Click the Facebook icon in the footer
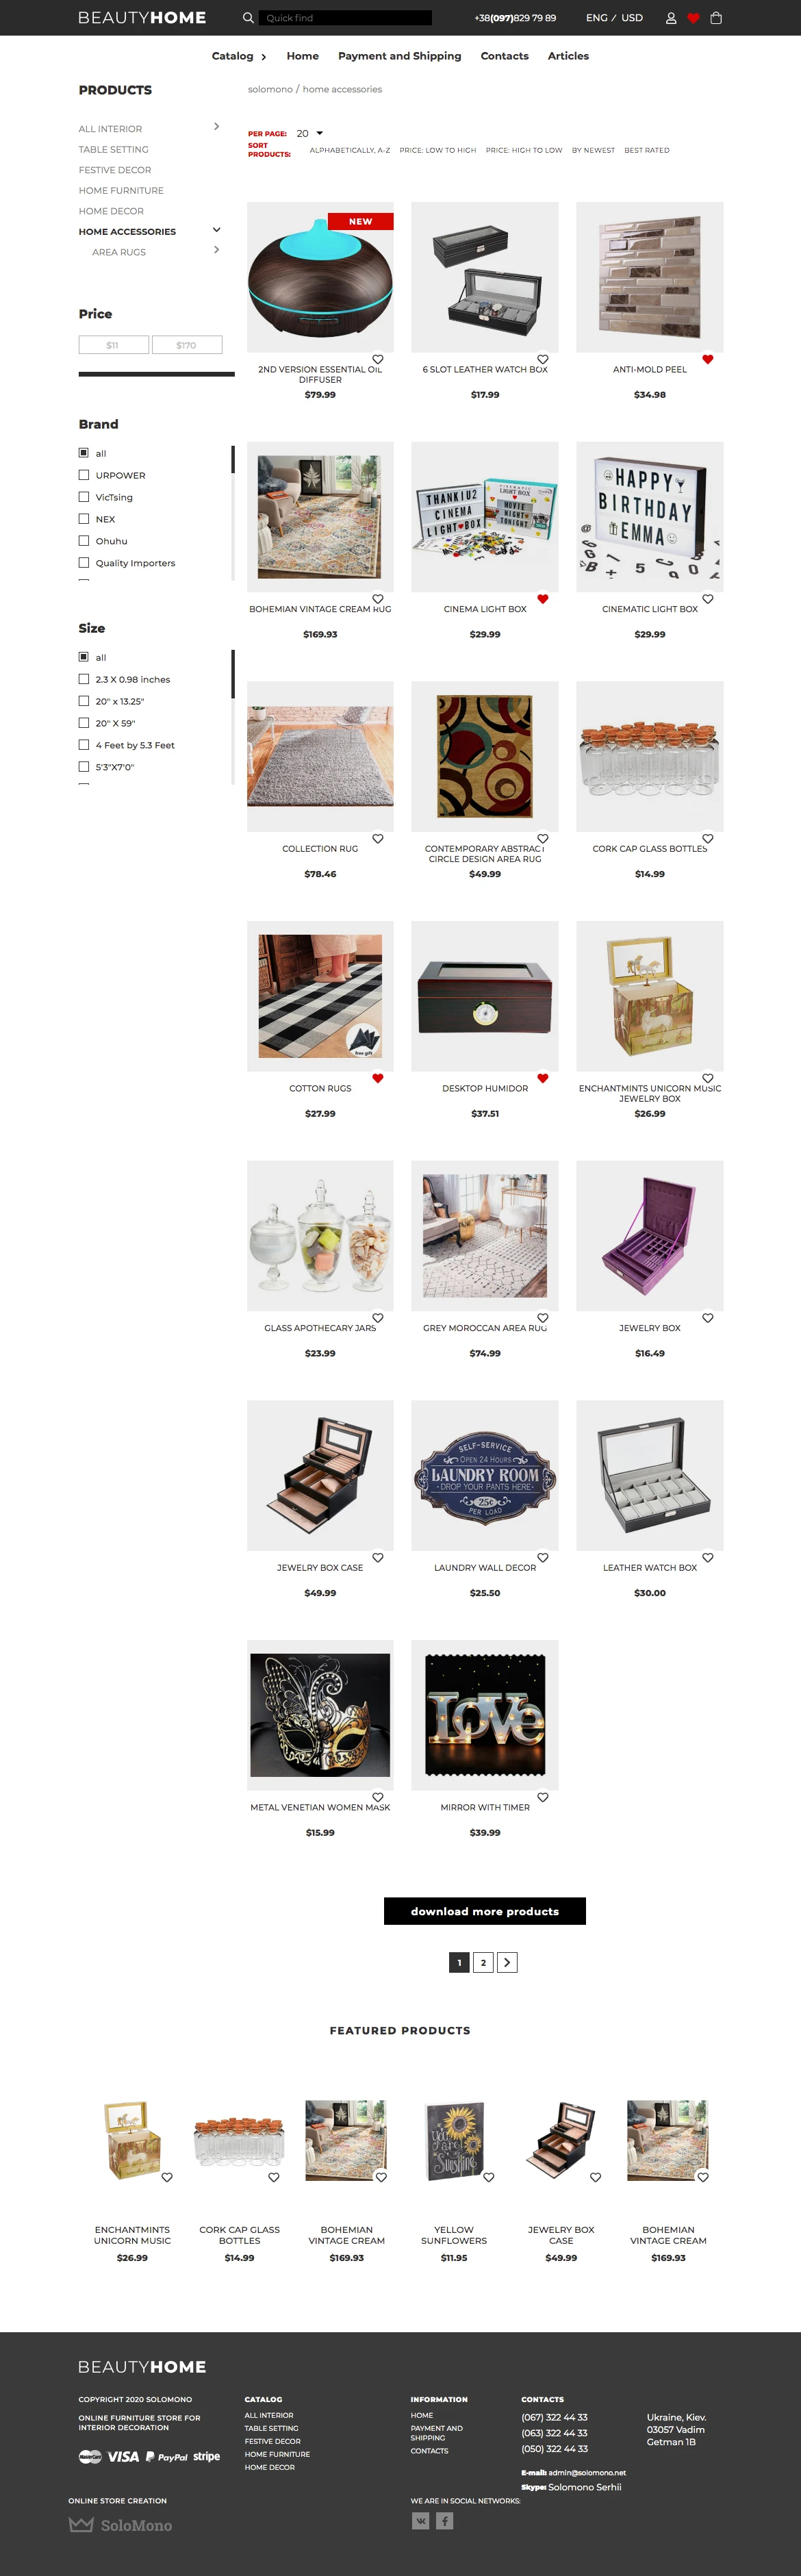Image resolution: width=801 pixels, height=2576 pixels. point(445,2521)
